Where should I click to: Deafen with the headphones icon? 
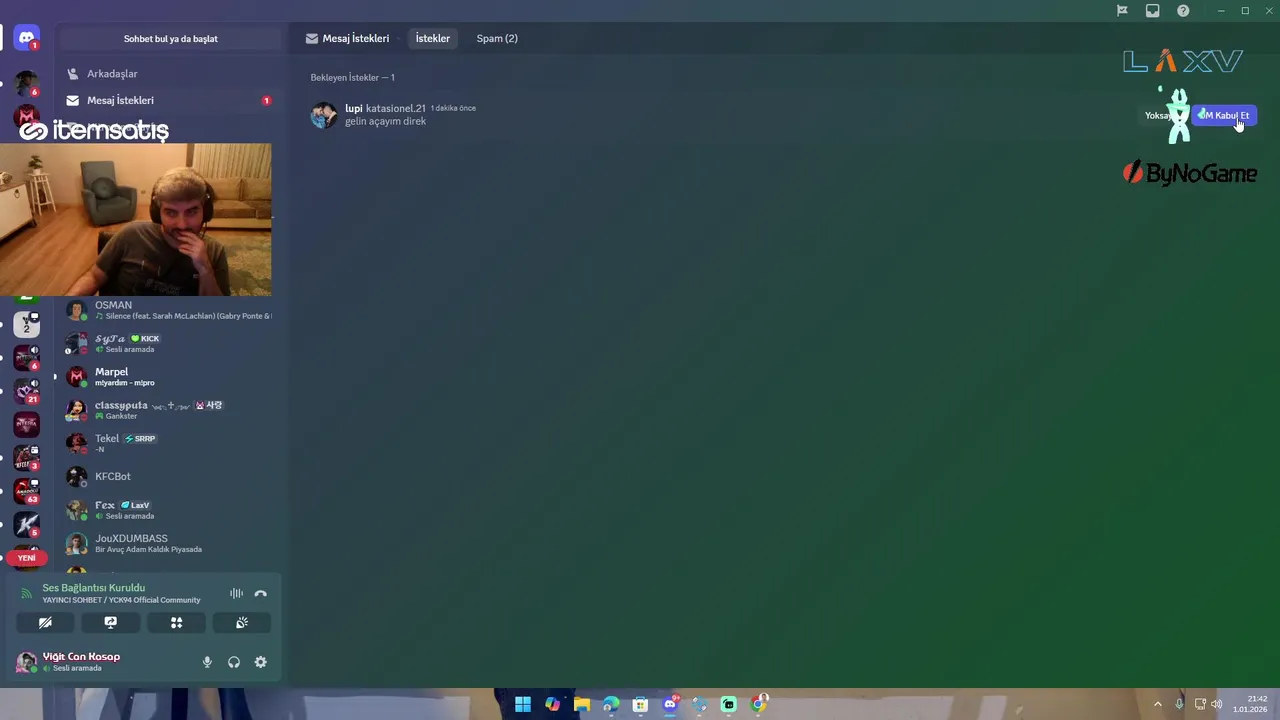click(x=234, y=662)
